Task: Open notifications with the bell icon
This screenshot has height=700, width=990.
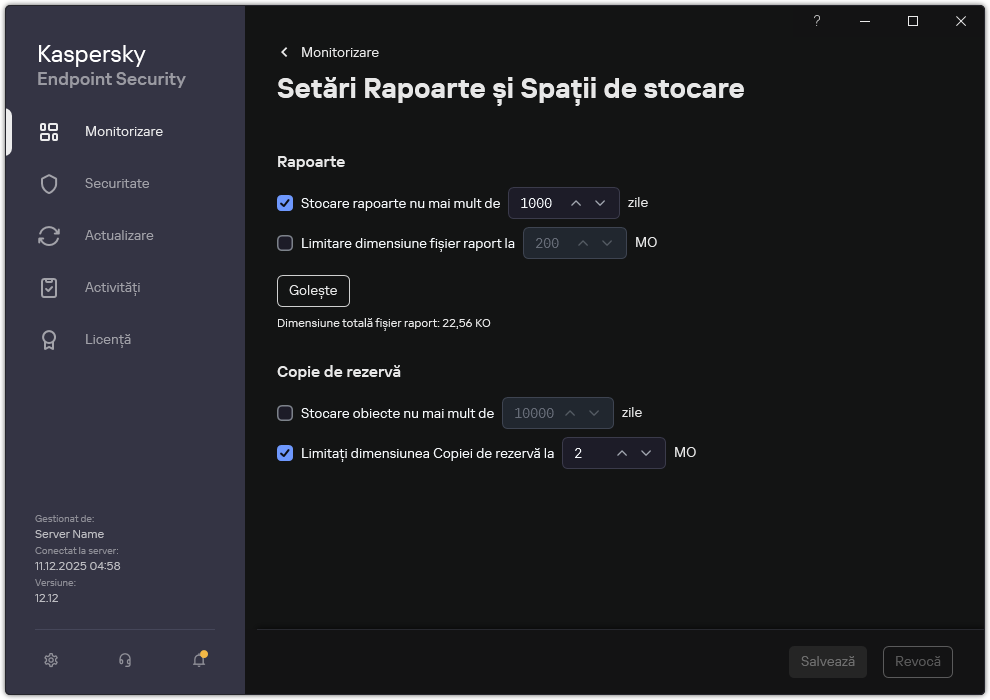Action: (198, 660)
